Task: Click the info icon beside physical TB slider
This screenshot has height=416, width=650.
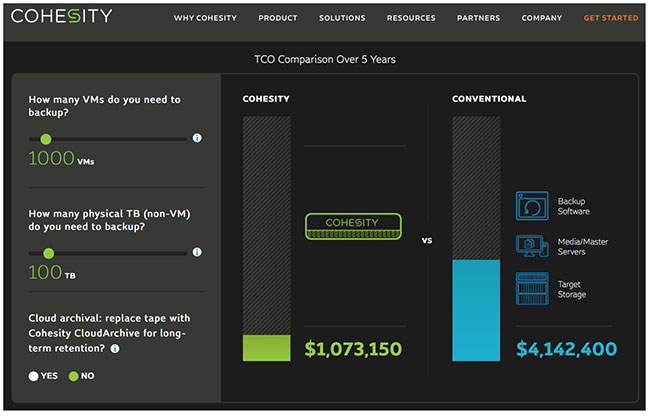Action: [197, 253]
